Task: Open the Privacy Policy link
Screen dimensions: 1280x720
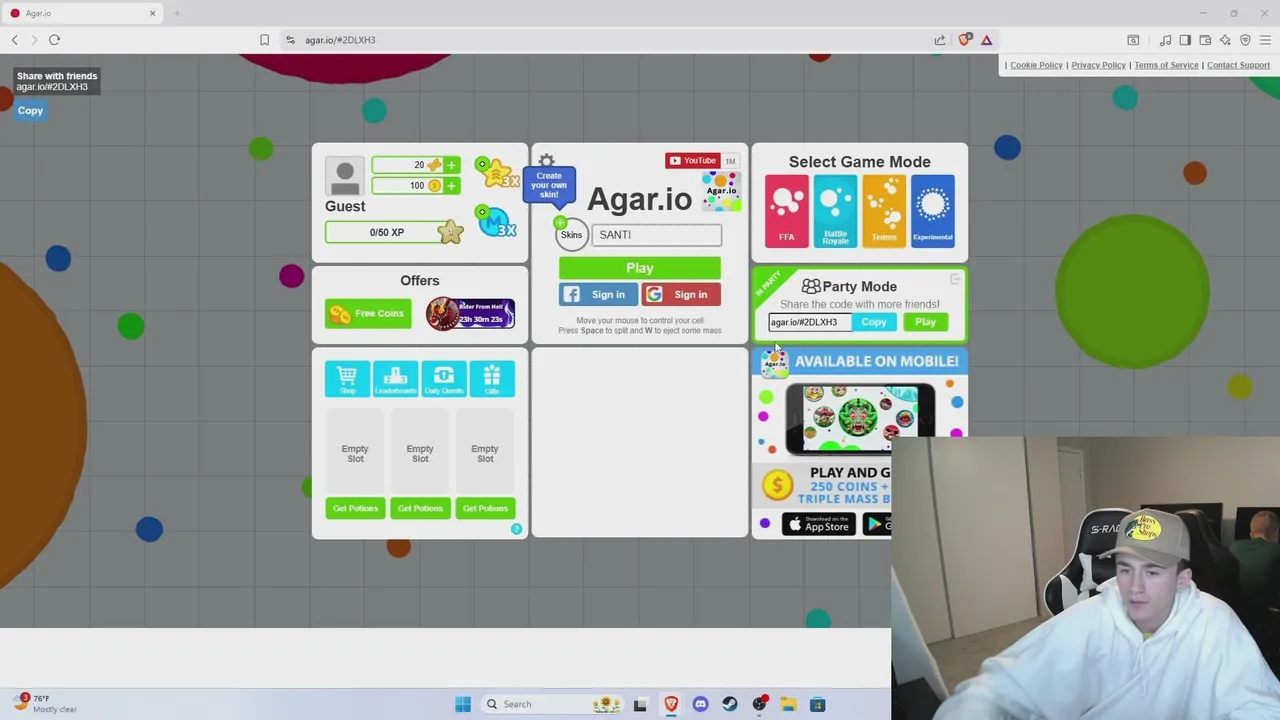Action: (1098, 65)
